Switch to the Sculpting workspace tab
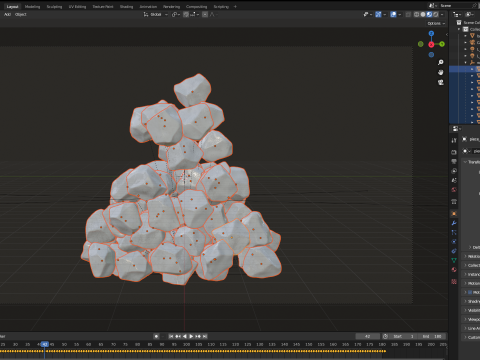 [54, 6]
